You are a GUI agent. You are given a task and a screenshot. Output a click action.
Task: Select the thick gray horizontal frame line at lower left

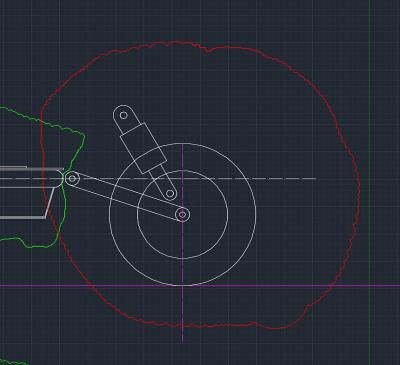(23, 218)
